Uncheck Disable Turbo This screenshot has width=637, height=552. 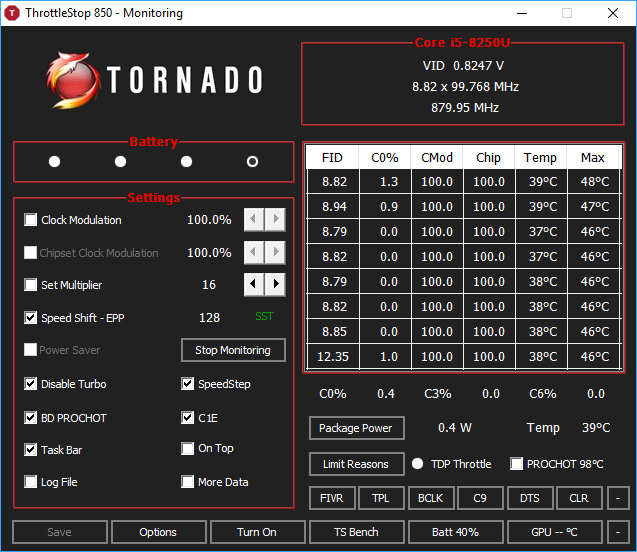(30, 383)
